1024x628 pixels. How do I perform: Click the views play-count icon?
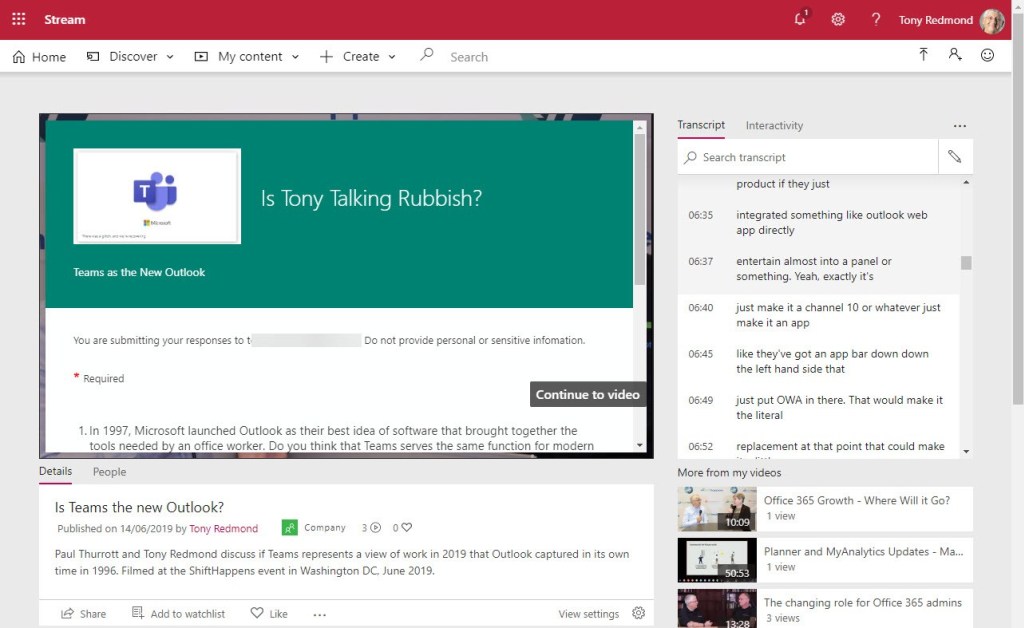(376, 527)
